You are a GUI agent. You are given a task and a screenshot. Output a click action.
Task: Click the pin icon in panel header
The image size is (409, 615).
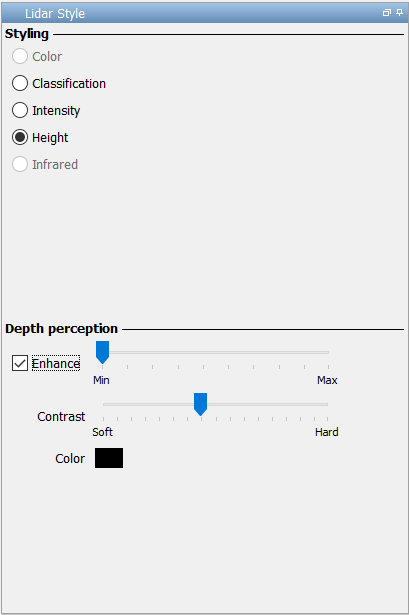[399, 13]
